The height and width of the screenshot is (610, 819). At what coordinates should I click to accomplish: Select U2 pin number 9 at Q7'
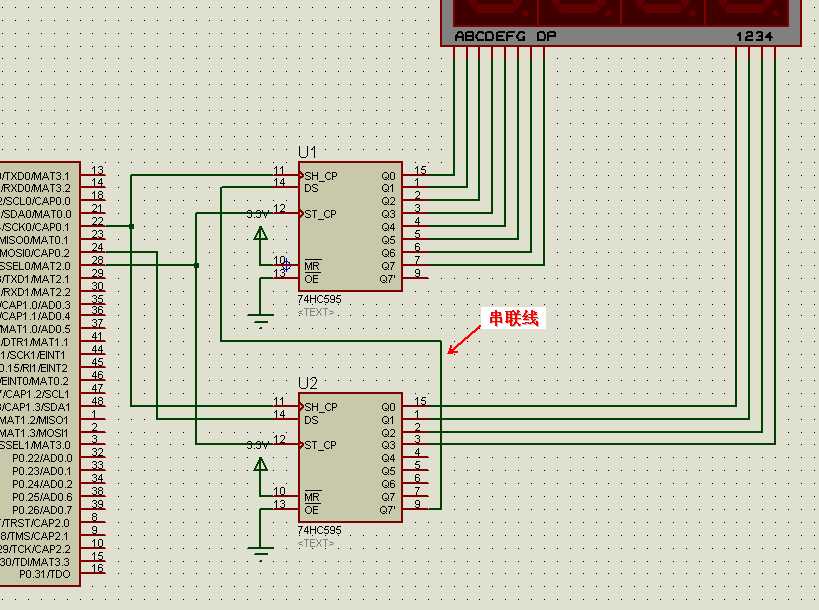pyautogui.click(x=417, y=504)
